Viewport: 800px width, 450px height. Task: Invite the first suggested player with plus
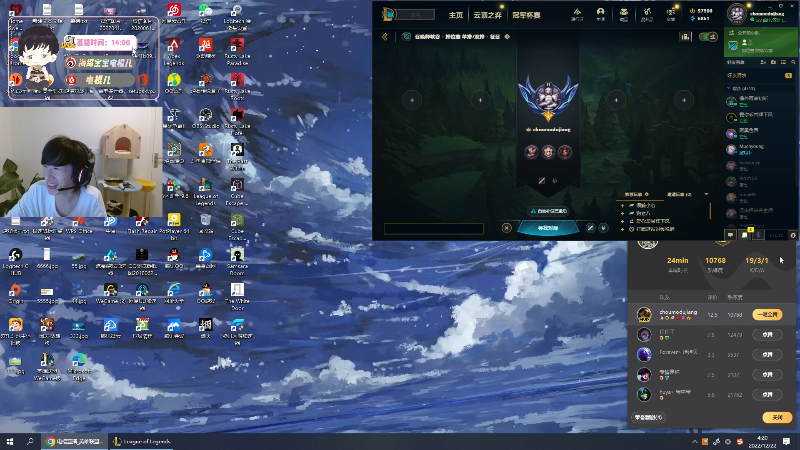tap(622, 206)
